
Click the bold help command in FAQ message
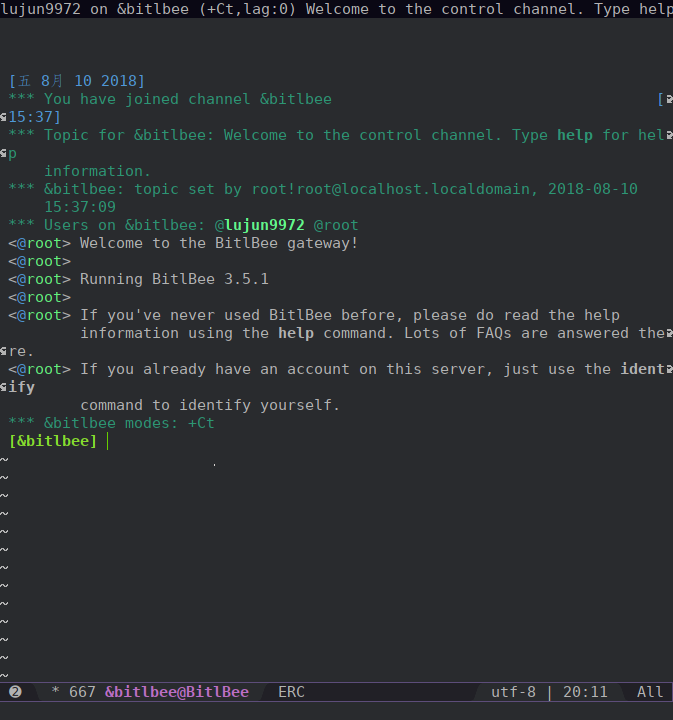tap(295, 333)
